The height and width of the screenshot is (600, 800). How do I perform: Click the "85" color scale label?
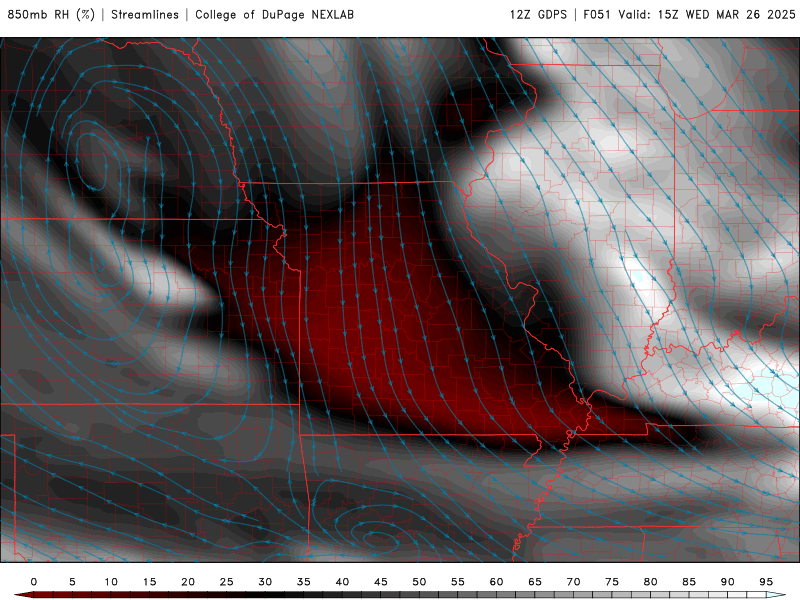click(689, 582)
